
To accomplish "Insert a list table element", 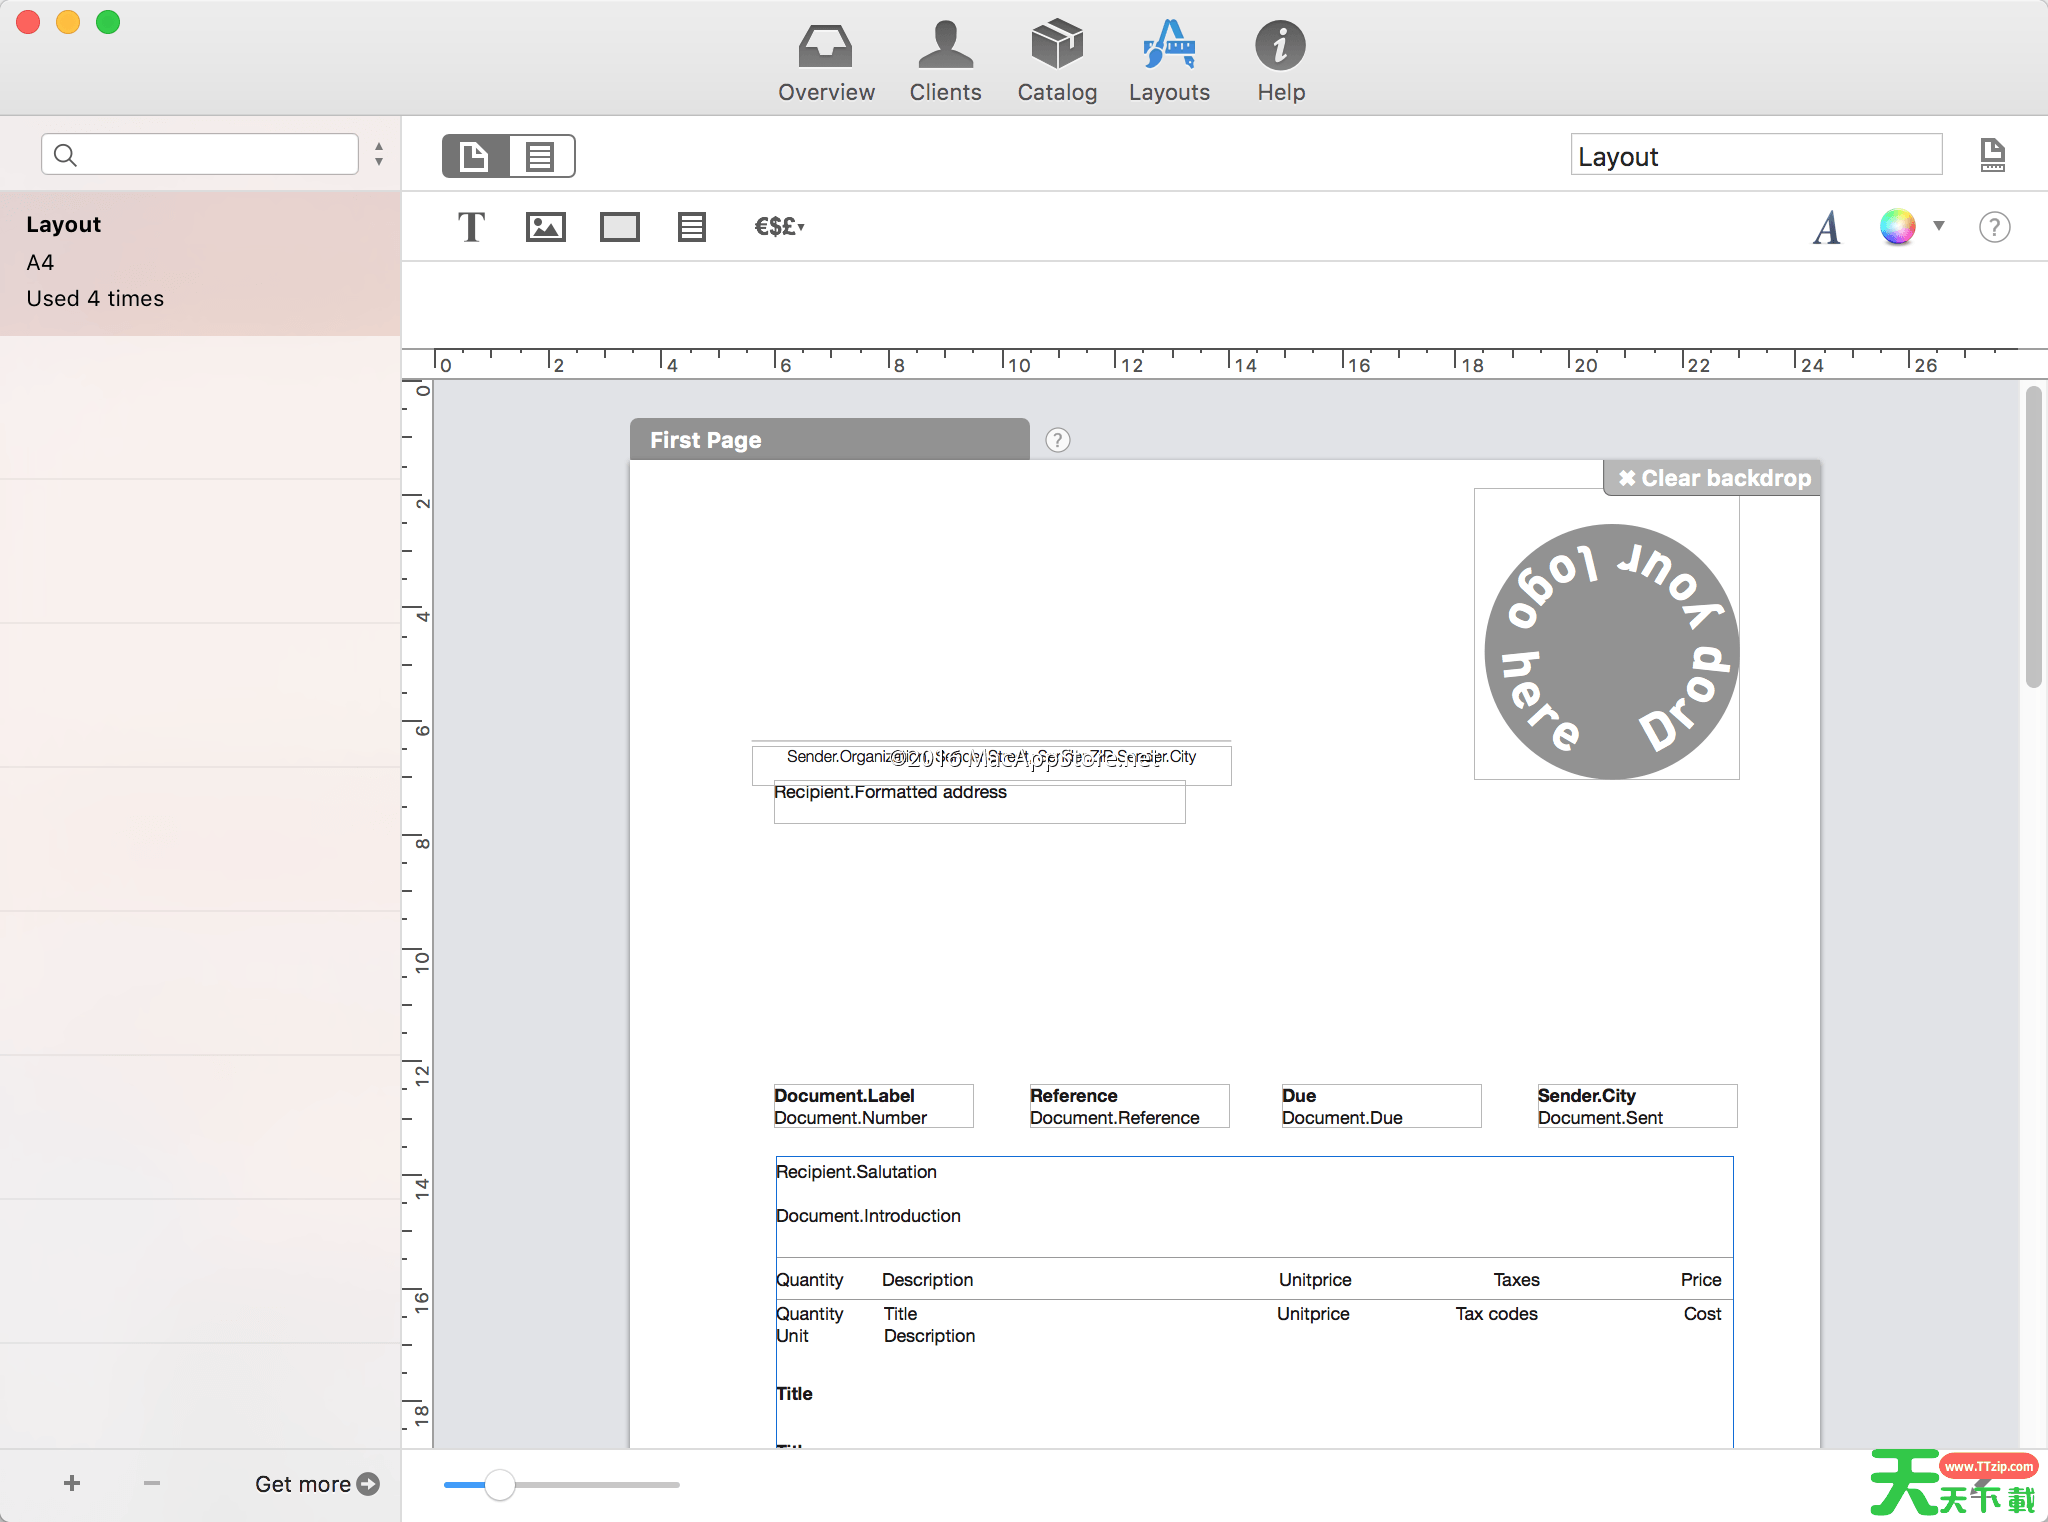I will (x=691, y=227).
